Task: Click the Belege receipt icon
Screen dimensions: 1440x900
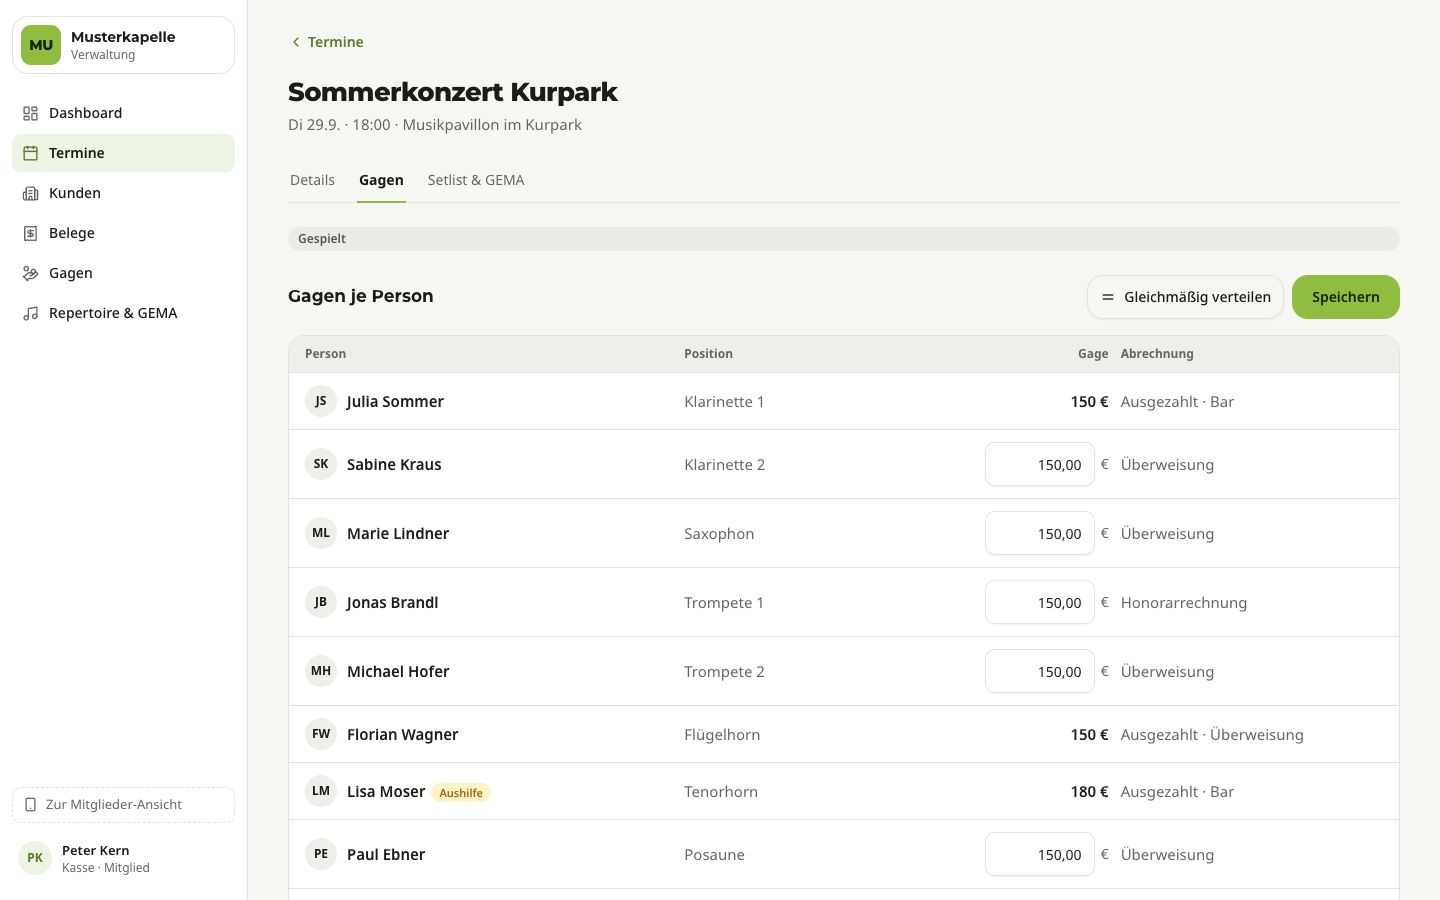Action: (31, 233)
